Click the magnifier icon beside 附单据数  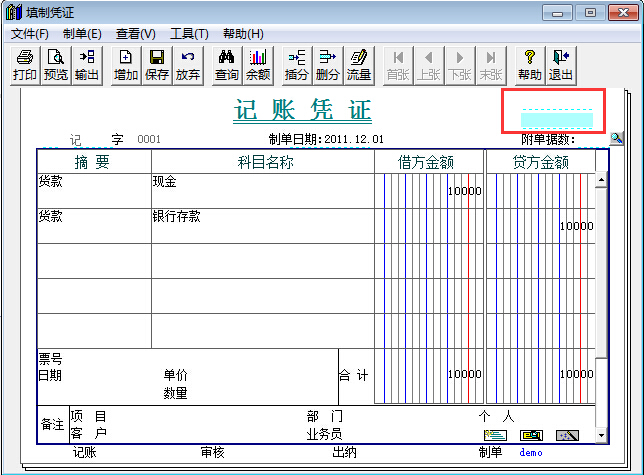[616, 139]
